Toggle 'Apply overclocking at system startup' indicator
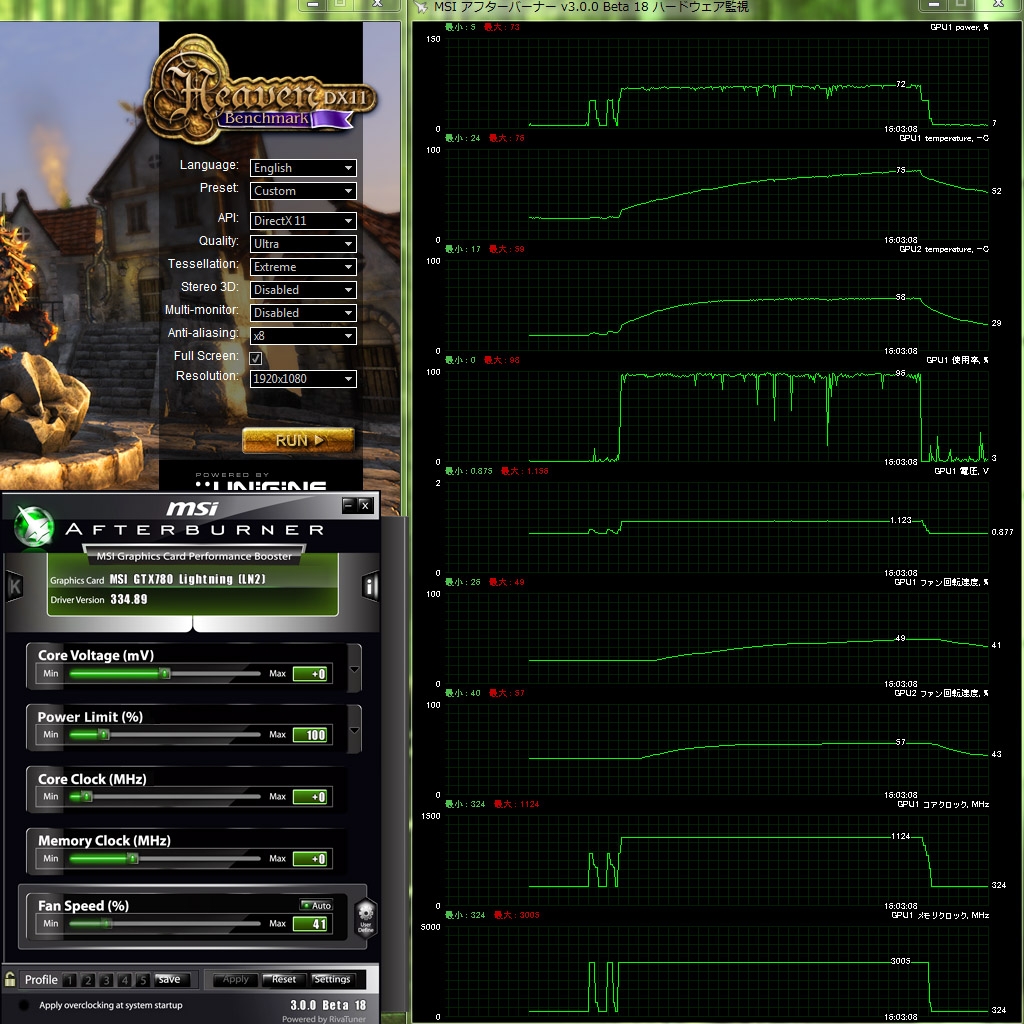Screen dimensions: 1024x1024 point(24,1005)
